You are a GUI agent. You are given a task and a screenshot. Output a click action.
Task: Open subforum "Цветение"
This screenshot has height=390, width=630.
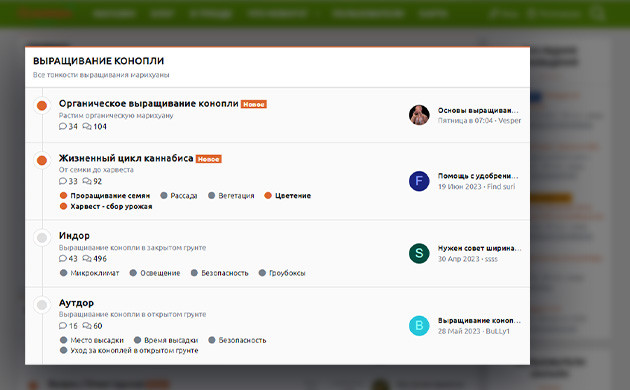(293, 196)
